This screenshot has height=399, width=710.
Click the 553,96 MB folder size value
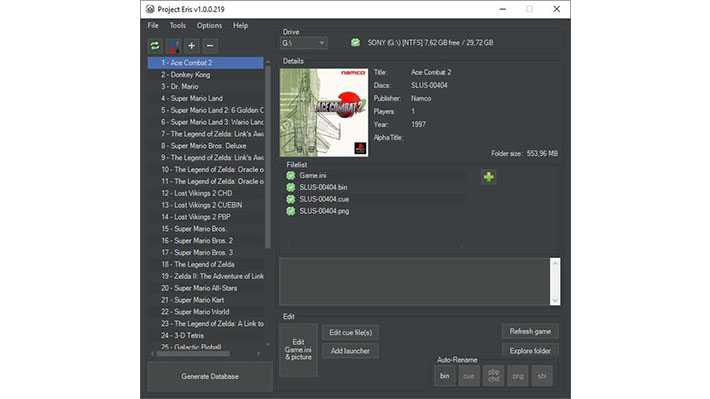click(542, 154)
